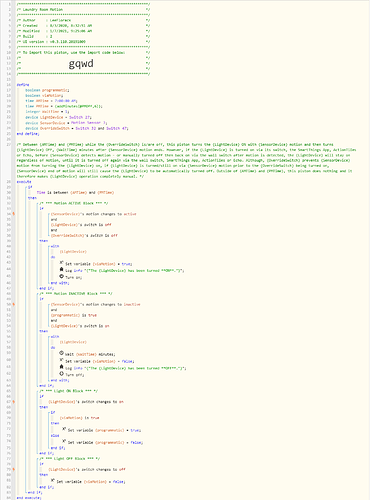Click device LightDevice = Switch 27 line
The width and height of the screenshot is (372, 500).
[58, 117]
